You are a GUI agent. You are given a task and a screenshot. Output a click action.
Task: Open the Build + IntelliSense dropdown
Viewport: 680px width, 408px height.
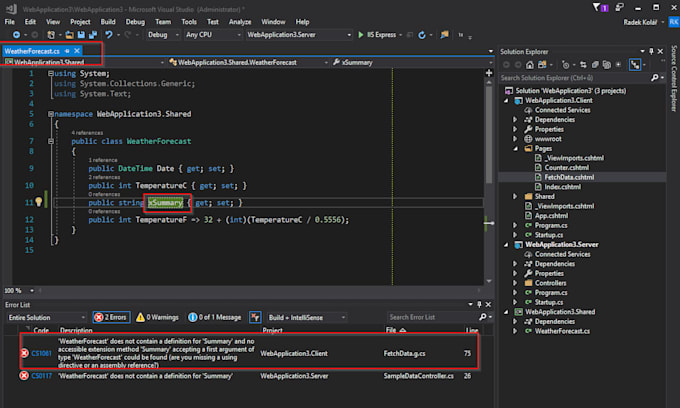tap(307, 317)
